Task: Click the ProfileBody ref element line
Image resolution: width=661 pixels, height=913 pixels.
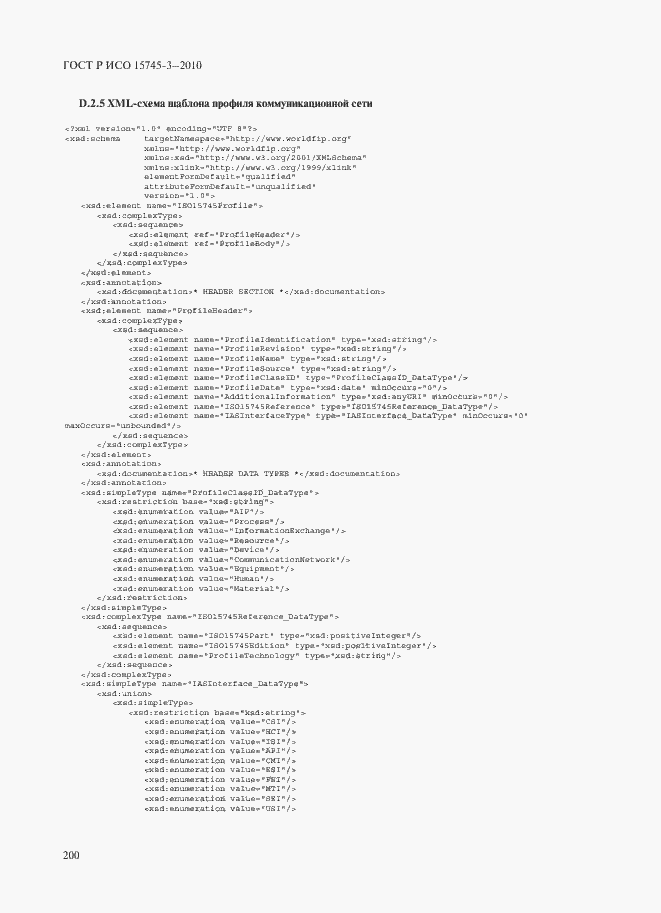Action: (x=210, y=244)
